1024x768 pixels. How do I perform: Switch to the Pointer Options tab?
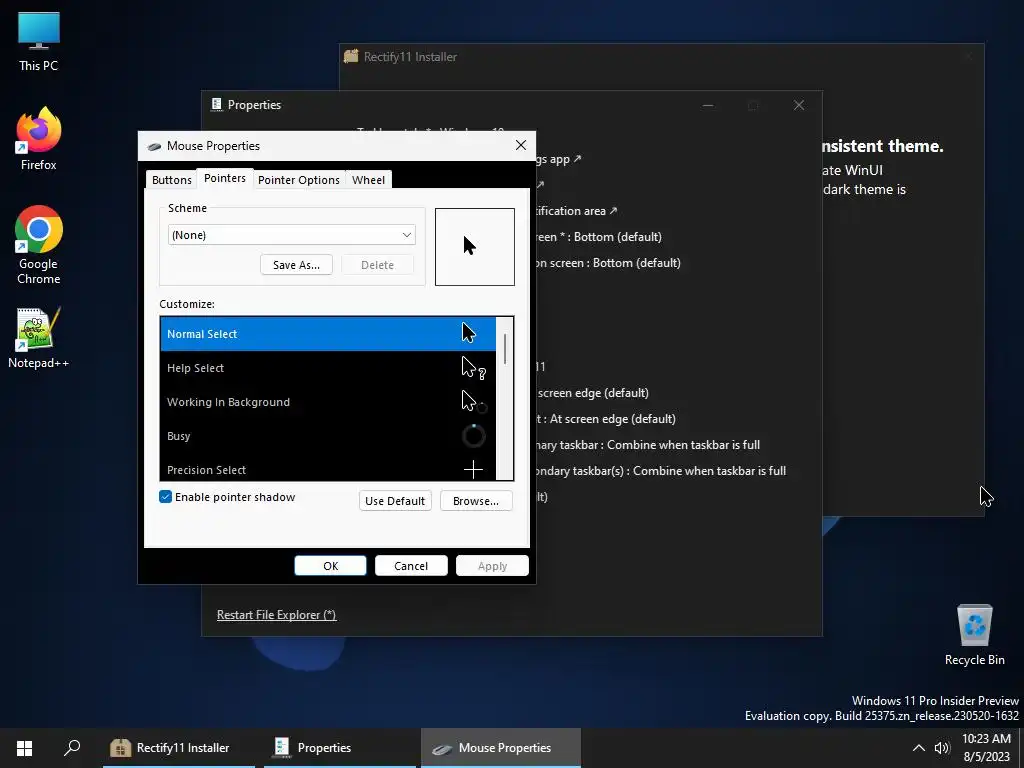point(298,180)
